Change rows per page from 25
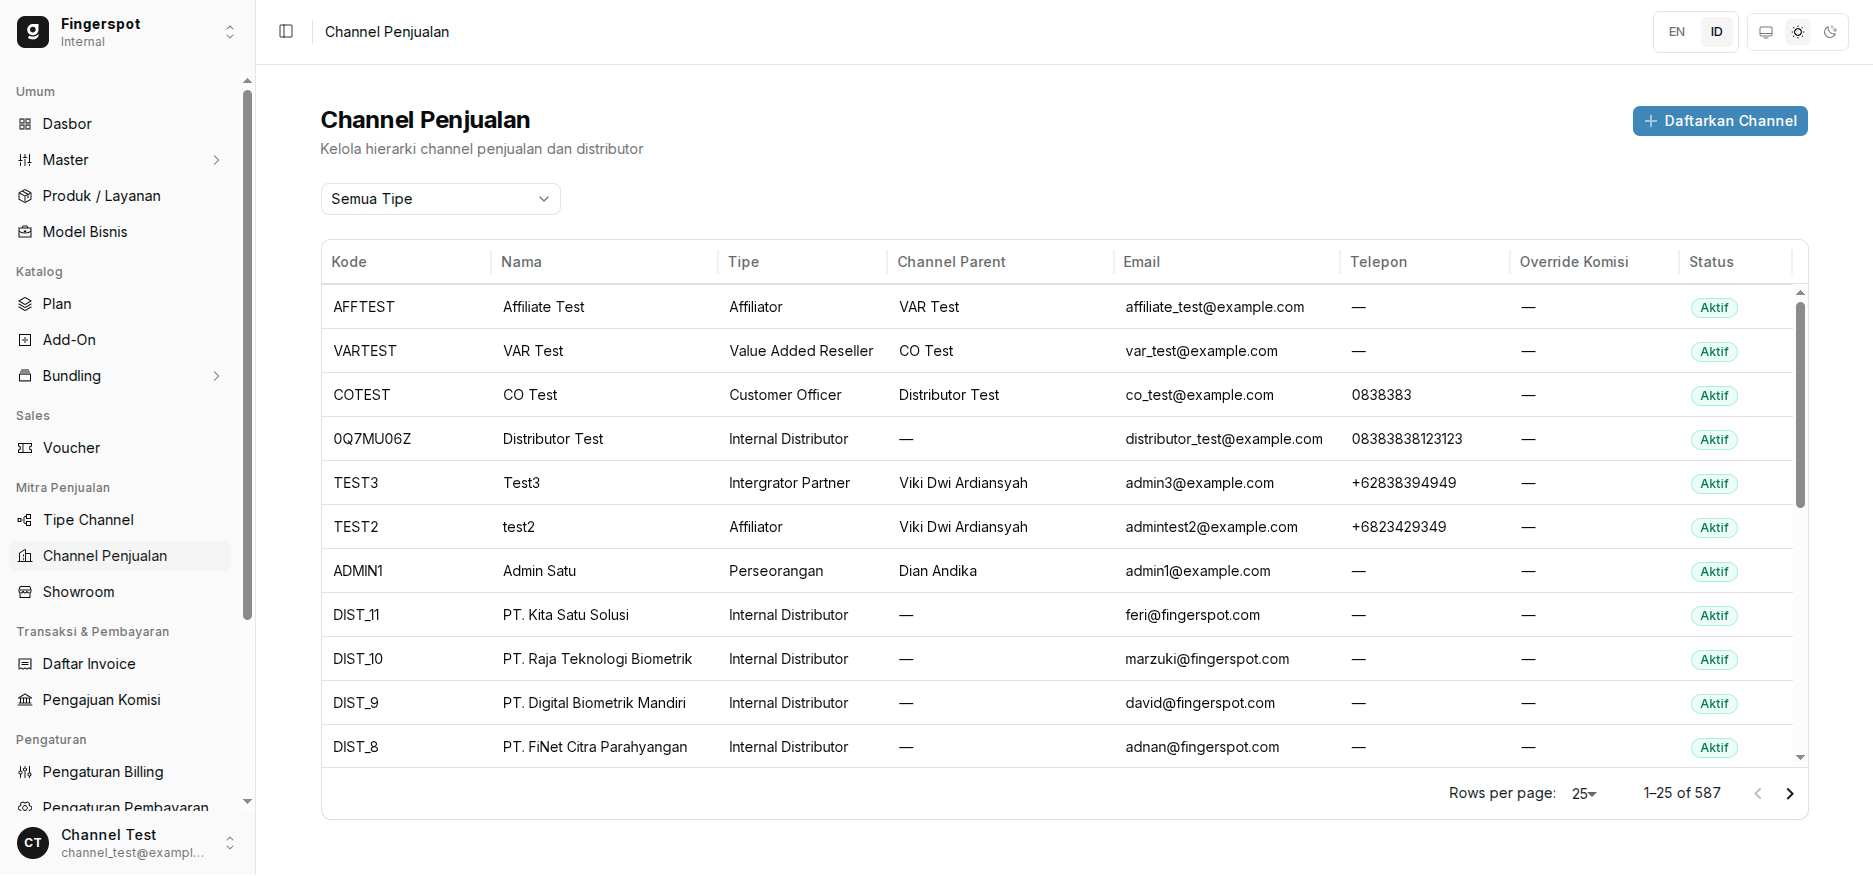Viewport: 1873px width, 876px height. tap(1584, 794)
